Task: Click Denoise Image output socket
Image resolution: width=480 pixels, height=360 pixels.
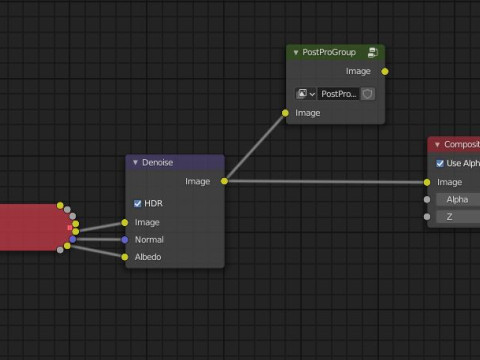Action: click(224, 181)
